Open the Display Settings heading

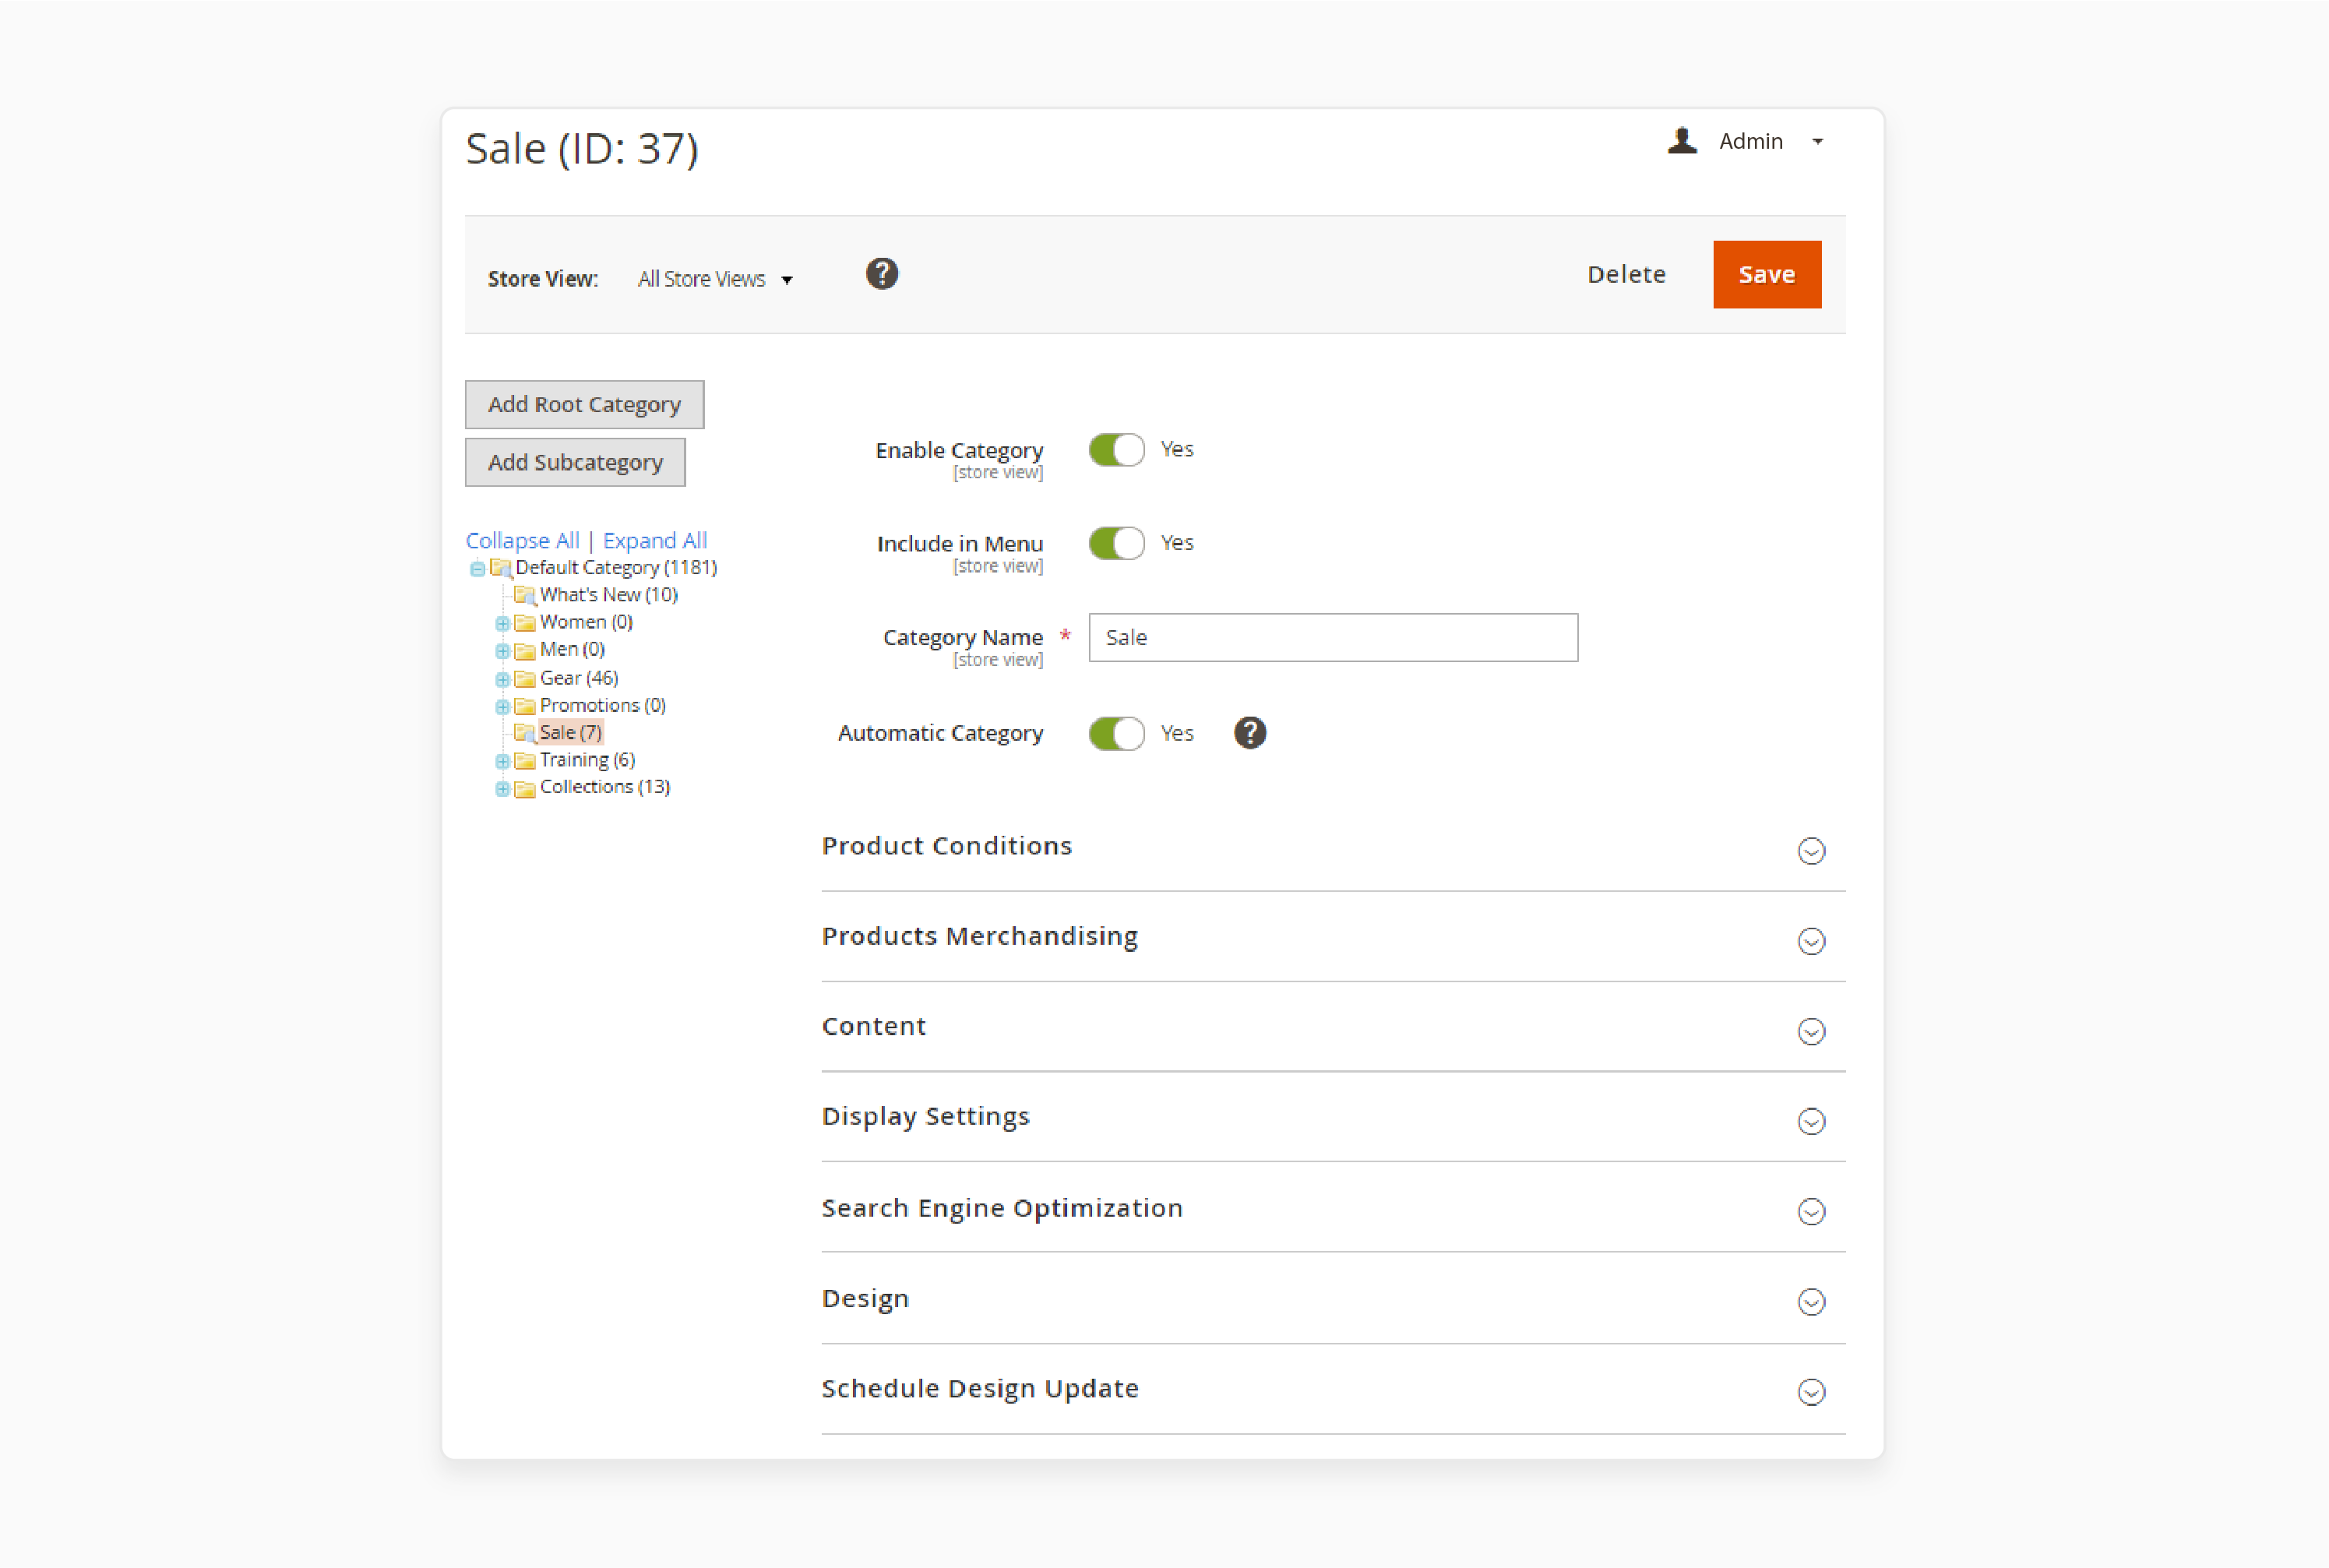point(925,1116)
